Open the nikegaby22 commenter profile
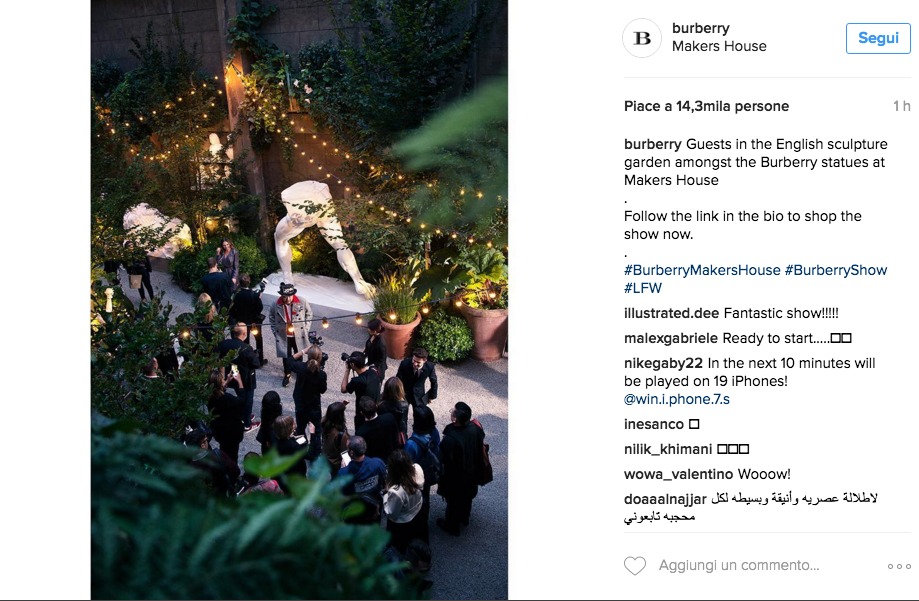Screen dimensions: 919x601 [x=663, y=364]
